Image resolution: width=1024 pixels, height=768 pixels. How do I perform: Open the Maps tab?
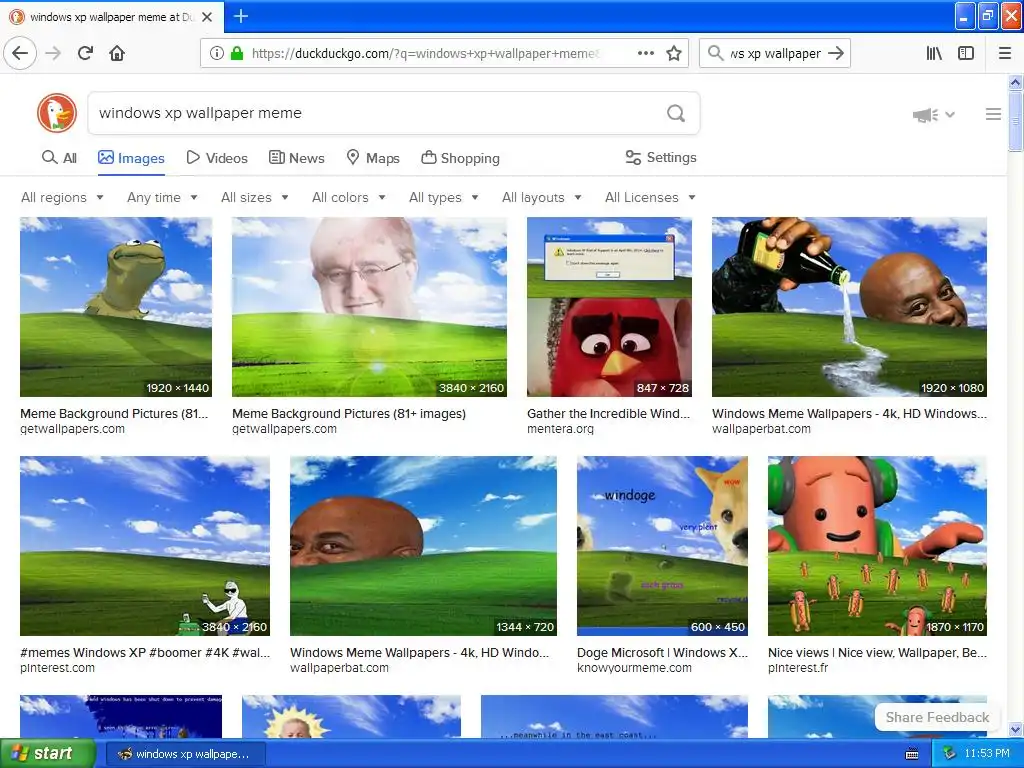372,158
